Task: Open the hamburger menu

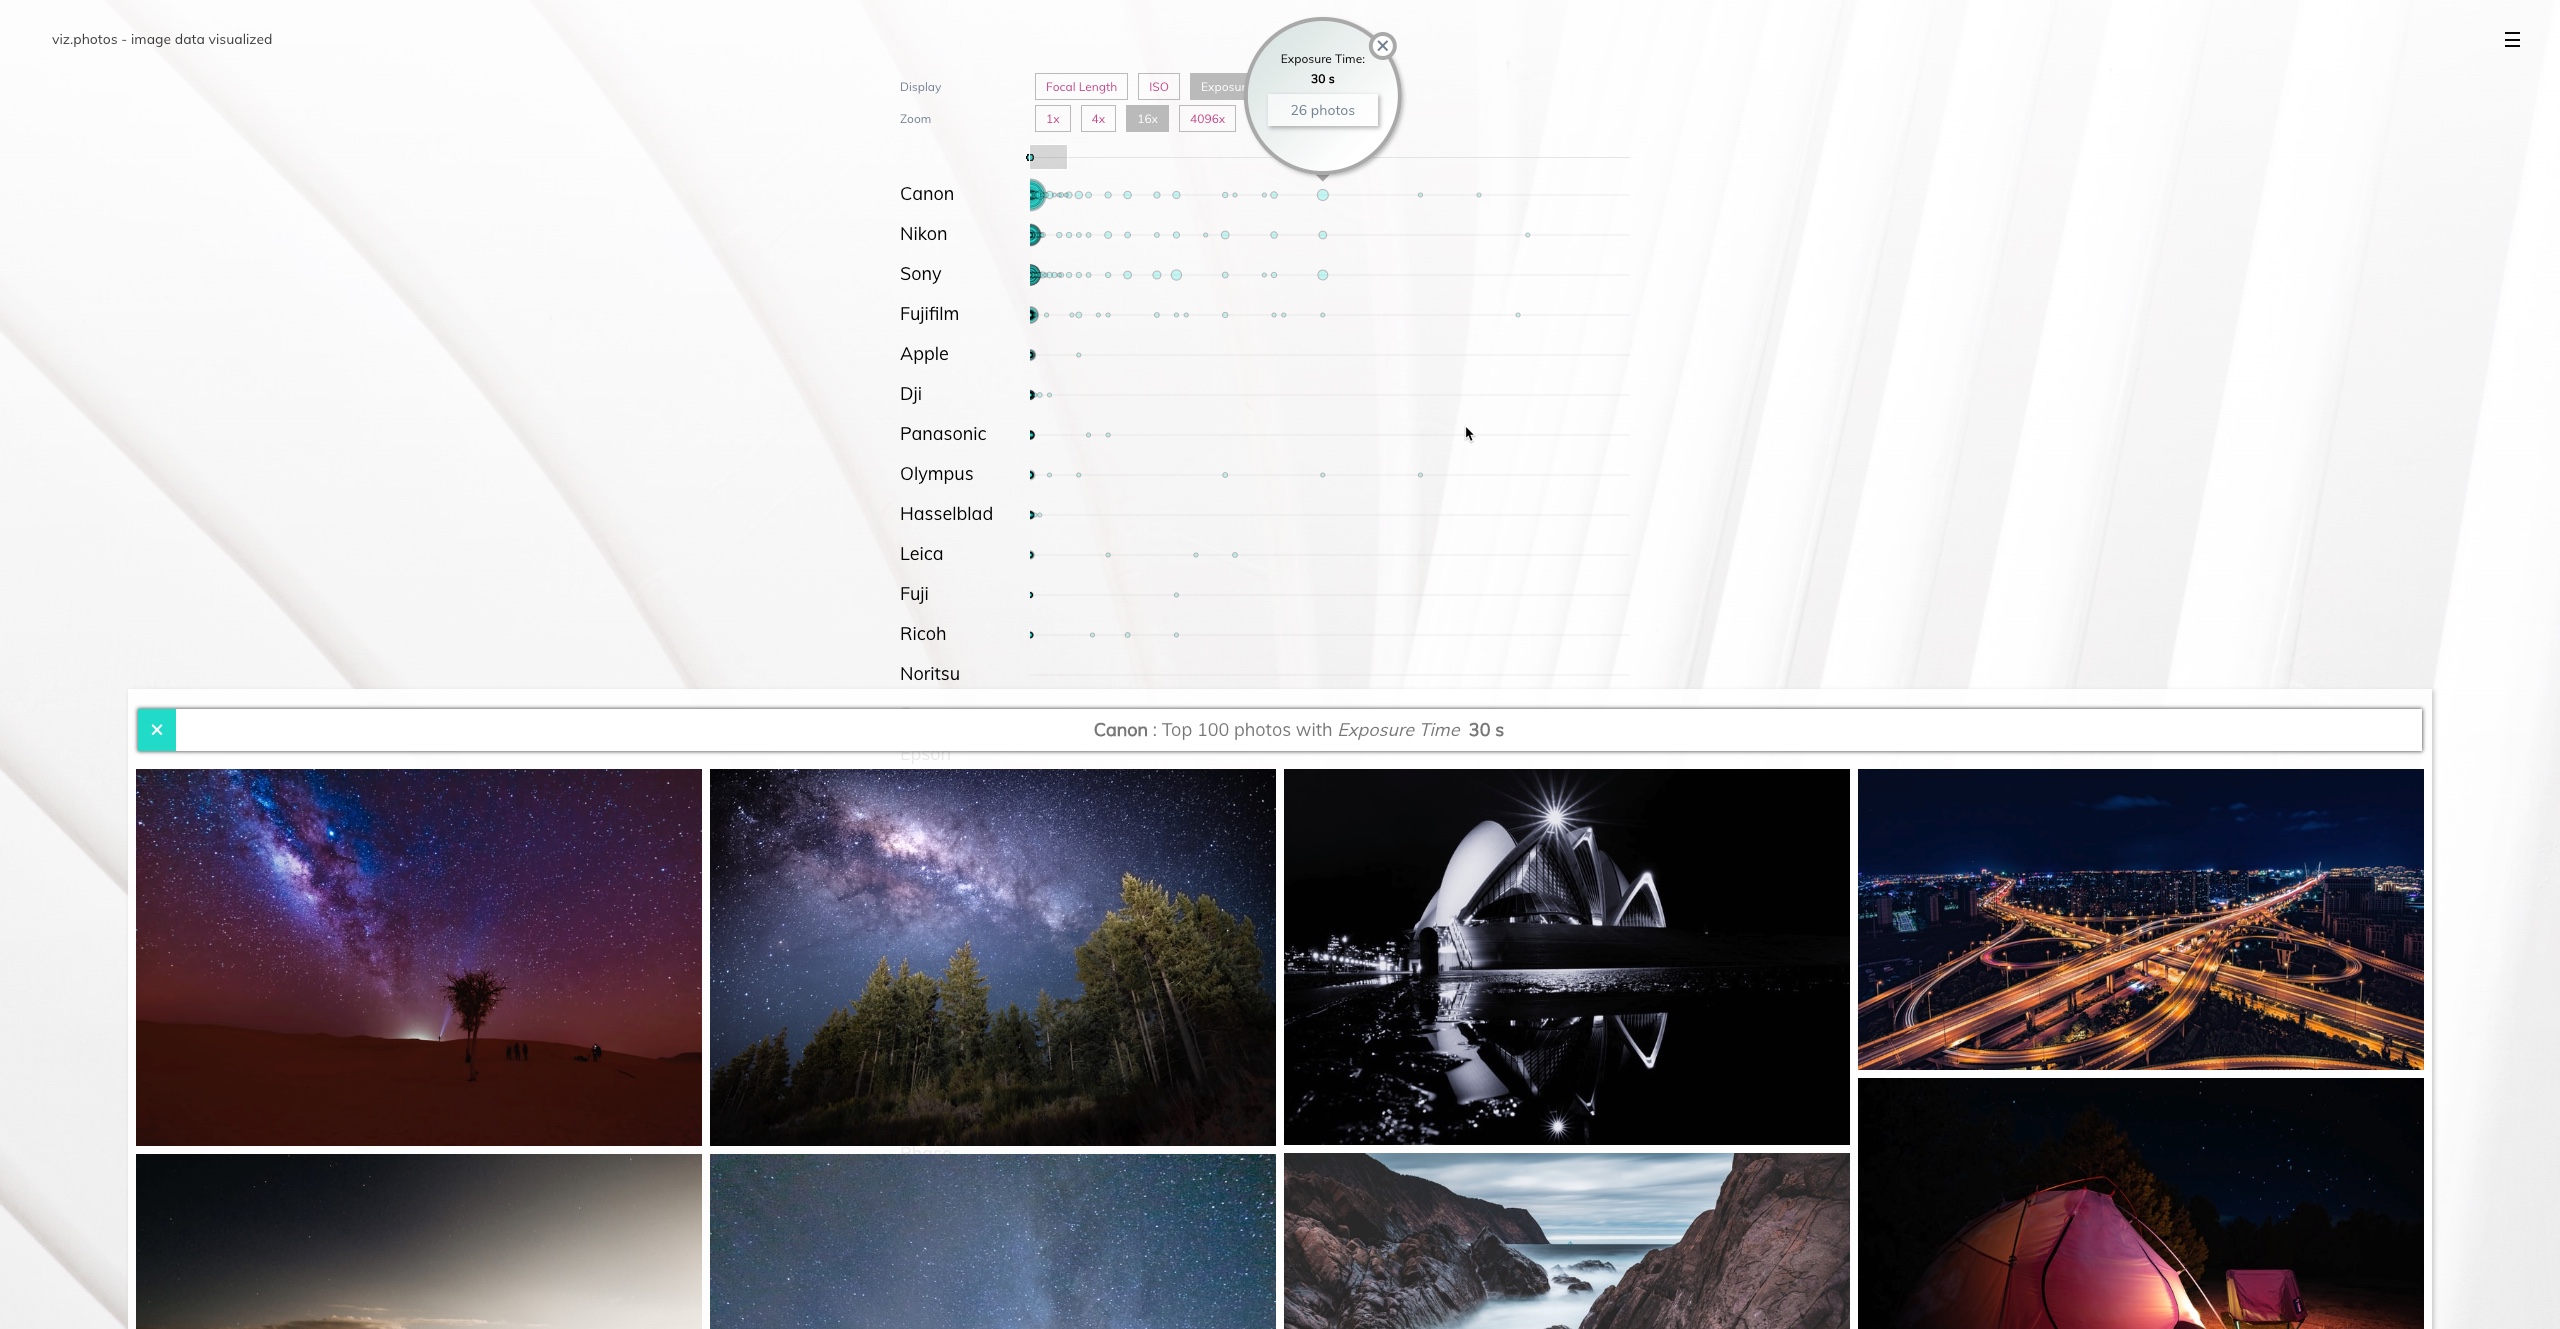Action: pyautogui.click(x=2513, y=40)
